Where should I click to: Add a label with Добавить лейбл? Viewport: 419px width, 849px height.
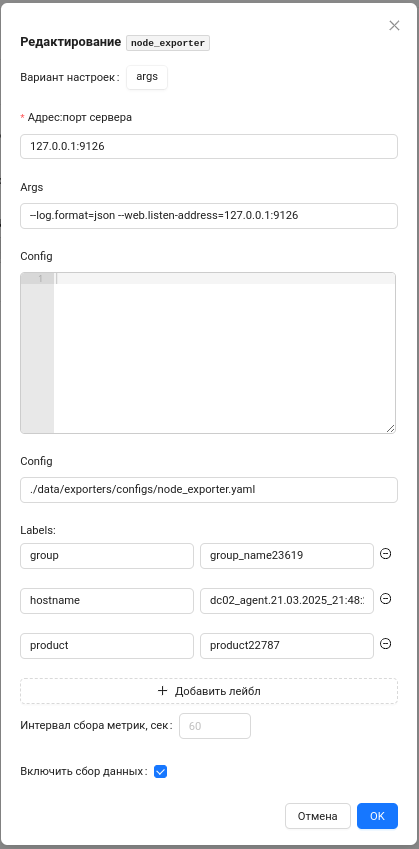[x=209, y=691]
